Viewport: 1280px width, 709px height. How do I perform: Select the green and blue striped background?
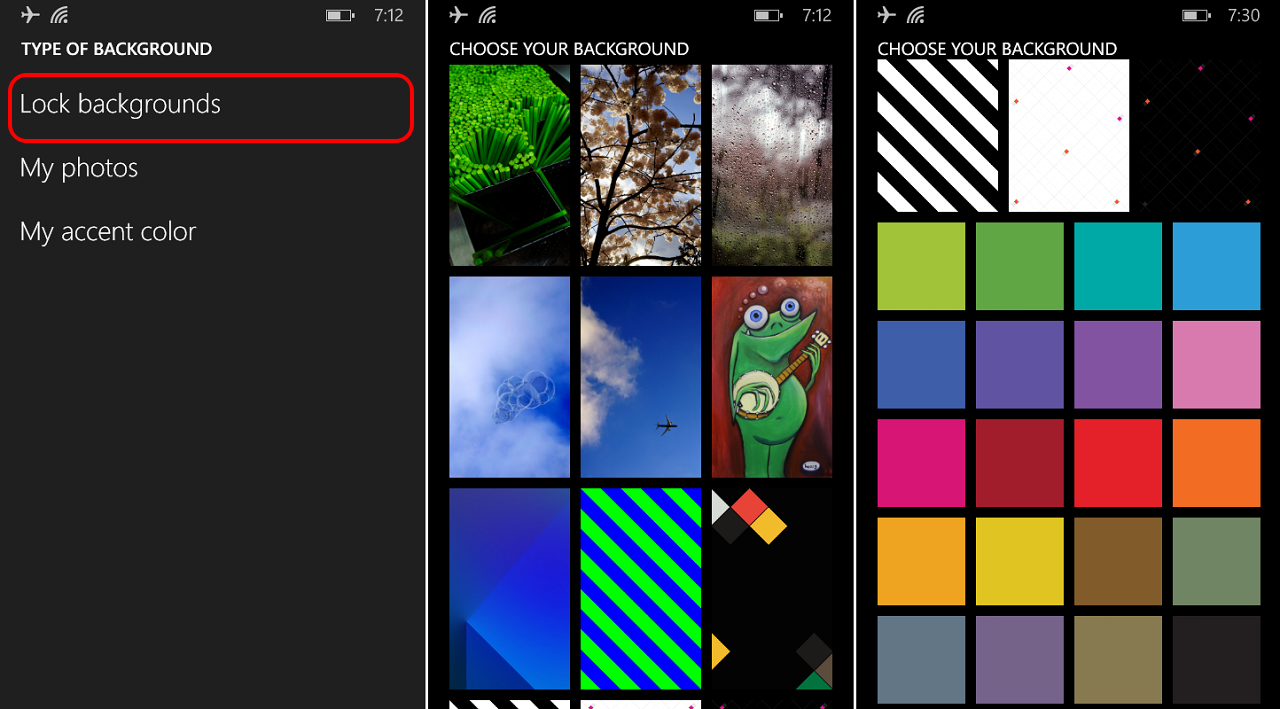(x=640, y=588)
